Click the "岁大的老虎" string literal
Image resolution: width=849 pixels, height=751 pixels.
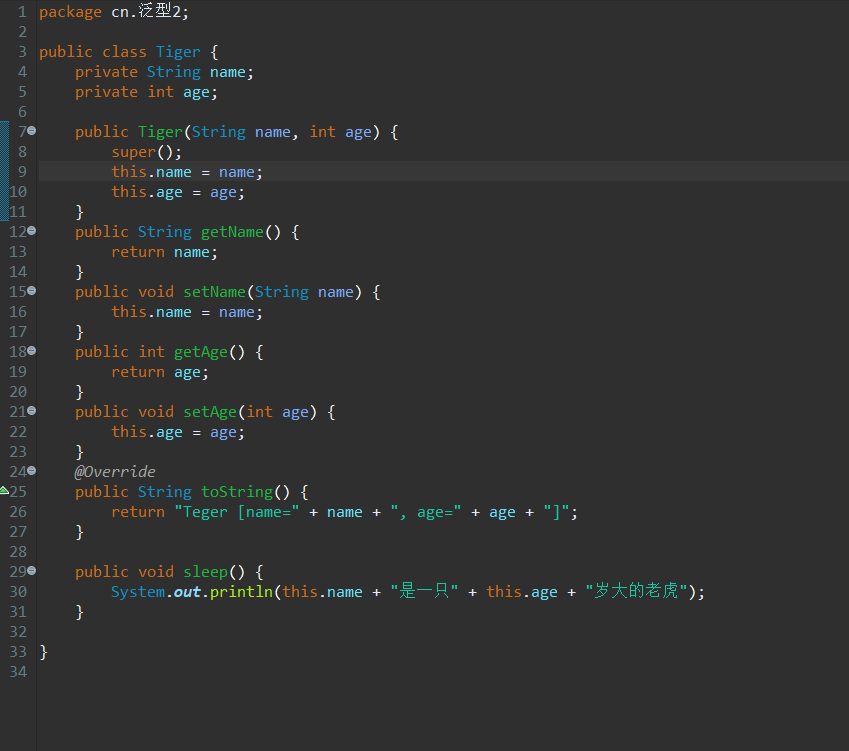coord(636,592)
